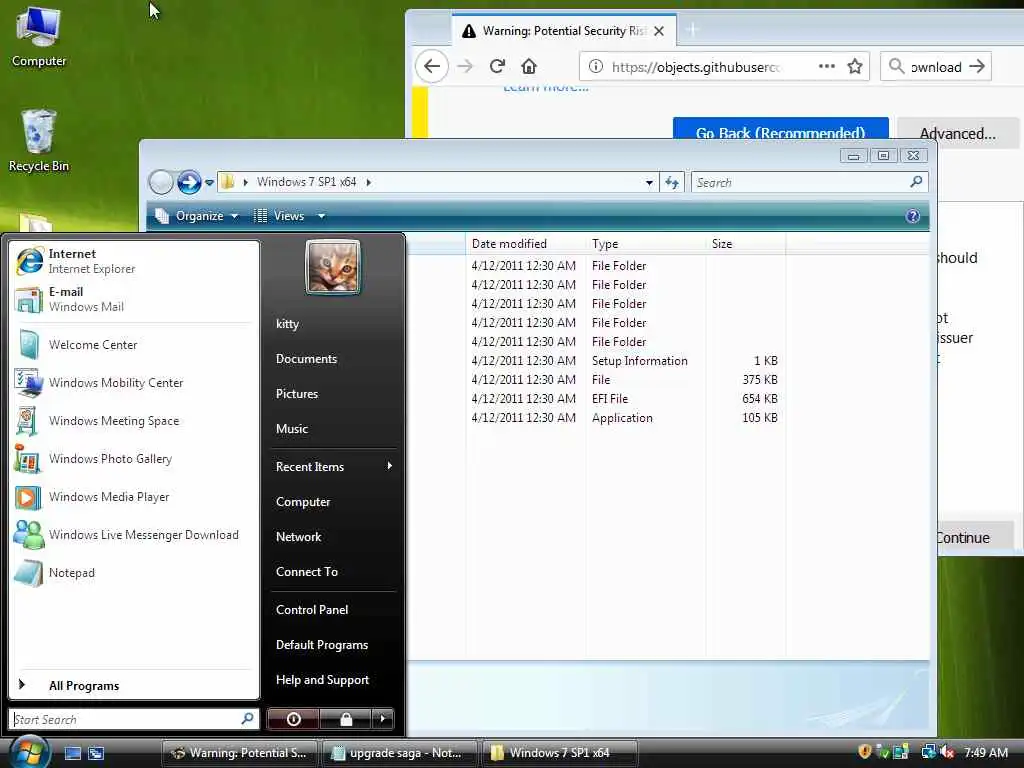
Task: Open Connect To
Action: click(332, 572)
